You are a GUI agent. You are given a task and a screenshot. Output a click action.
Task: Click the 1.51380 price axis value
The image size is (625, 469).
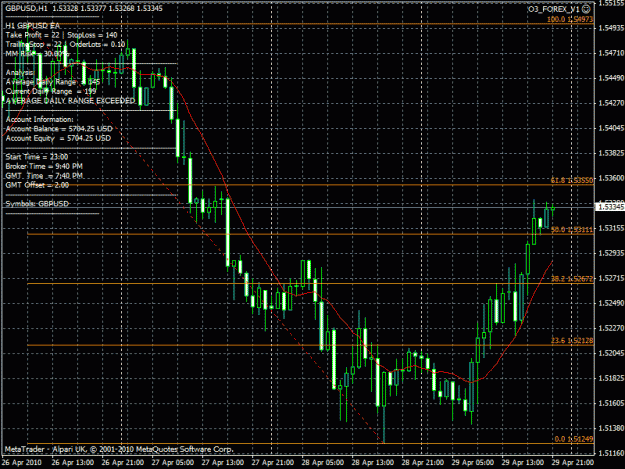coord(611,428)
